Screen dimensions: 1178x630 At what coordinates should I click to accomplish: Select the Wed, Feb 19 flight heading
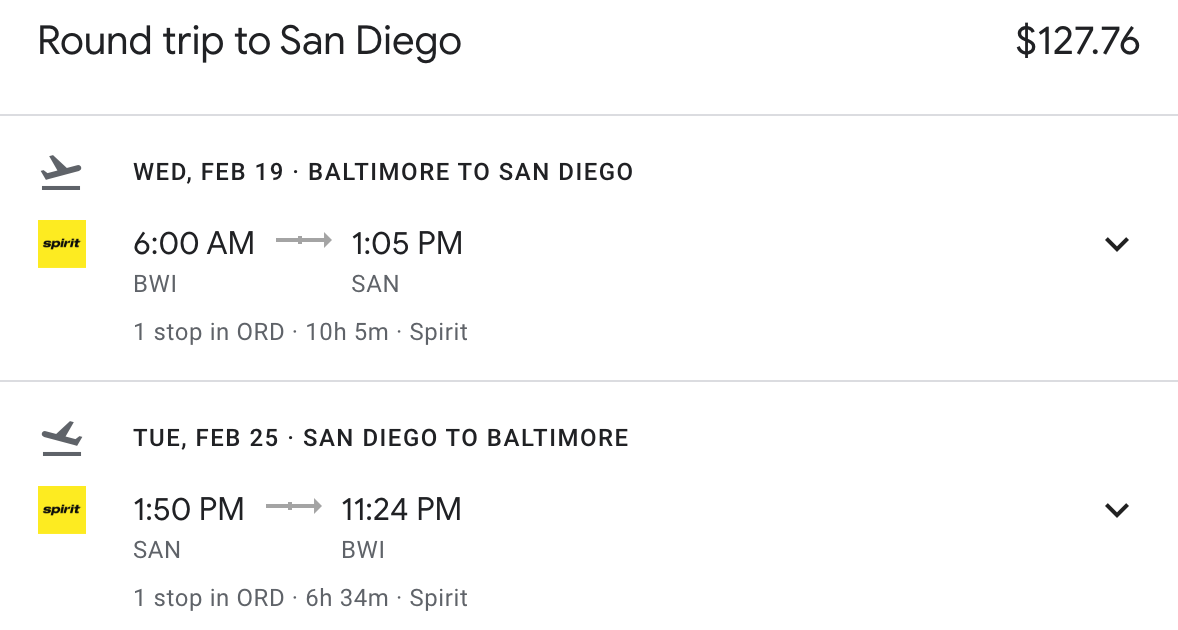tap(383, 173)
